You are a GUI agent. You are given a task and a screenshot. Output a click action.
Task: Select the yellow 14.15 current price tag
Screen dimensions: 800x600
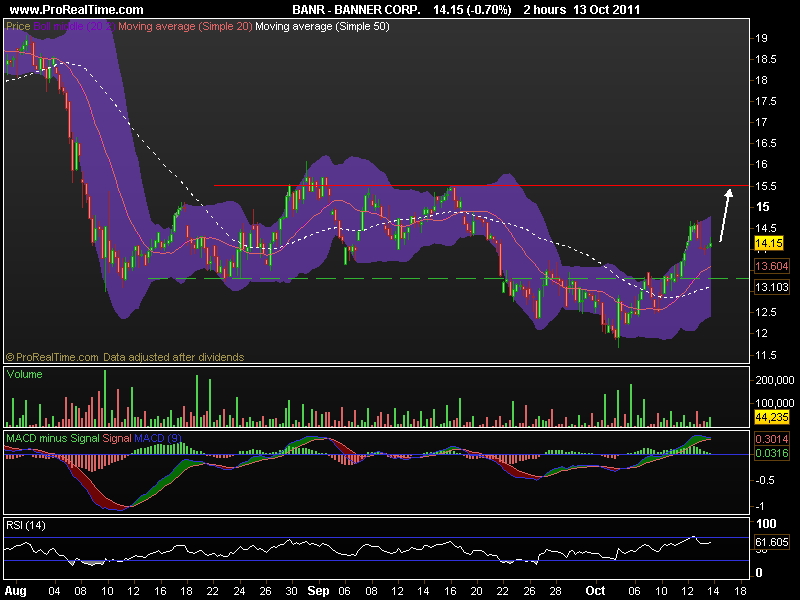769,243
